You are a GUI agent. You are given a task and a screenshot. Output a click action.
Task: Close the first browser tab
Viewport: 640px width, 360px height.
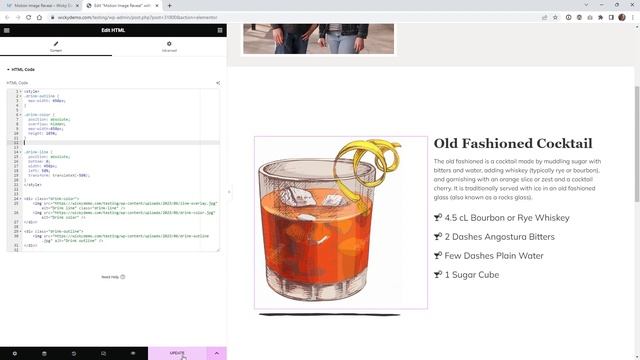pos(77,6)
